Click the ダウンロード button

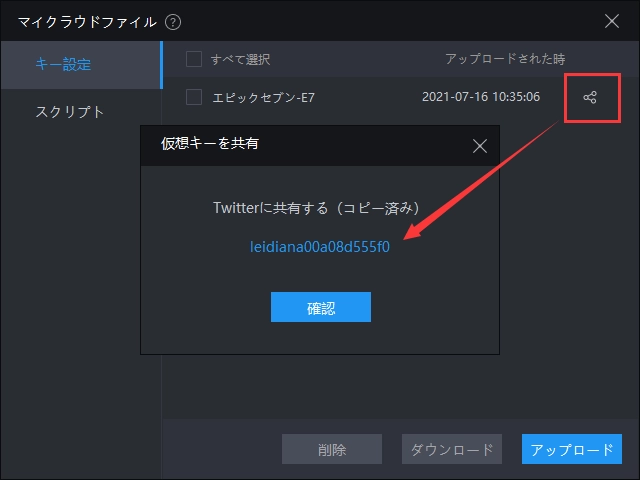(x=451, y=449)
